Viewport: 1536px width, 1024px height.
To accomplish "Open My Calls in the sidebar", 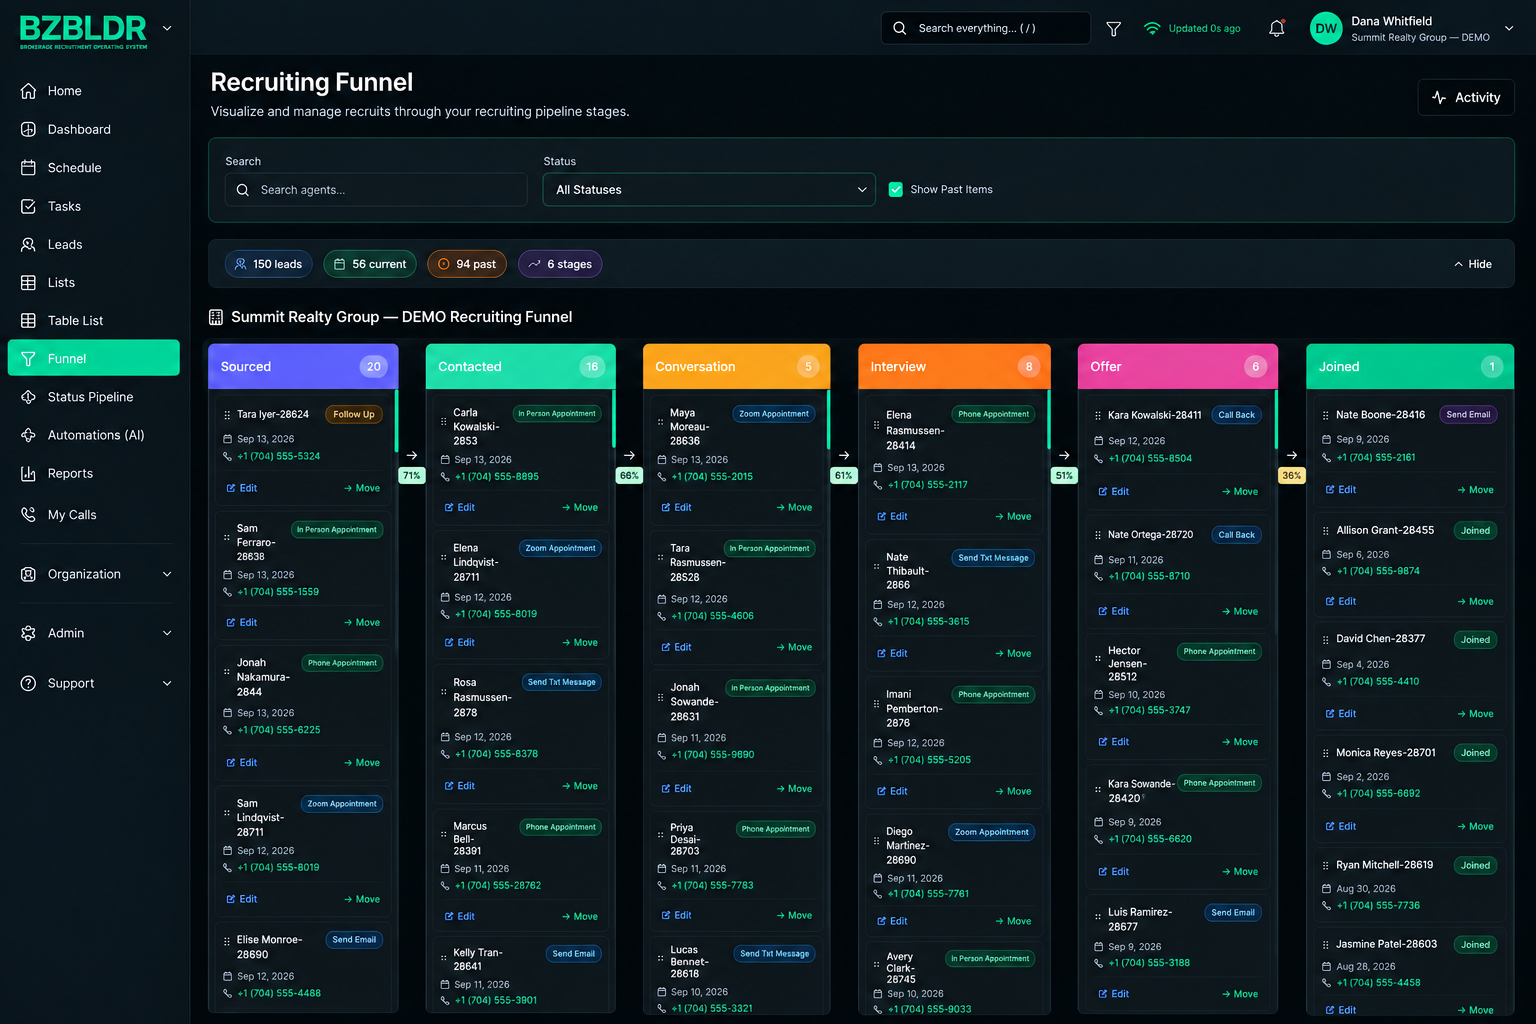I will click(94, 515).
